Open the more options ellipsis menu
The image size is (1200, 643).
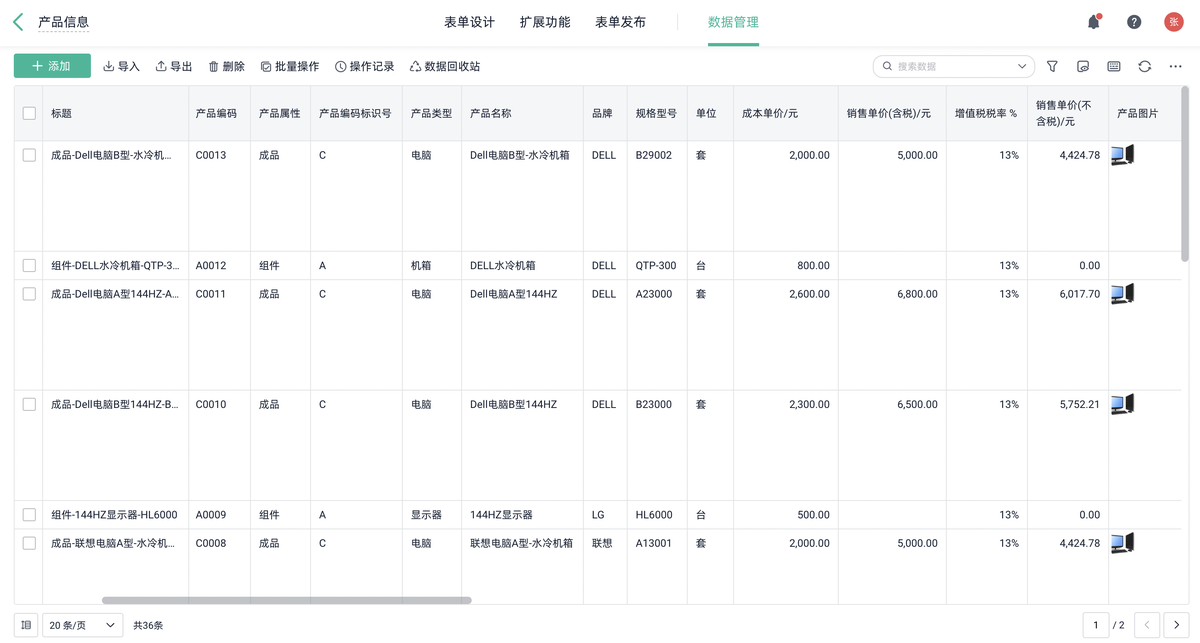1175,66
